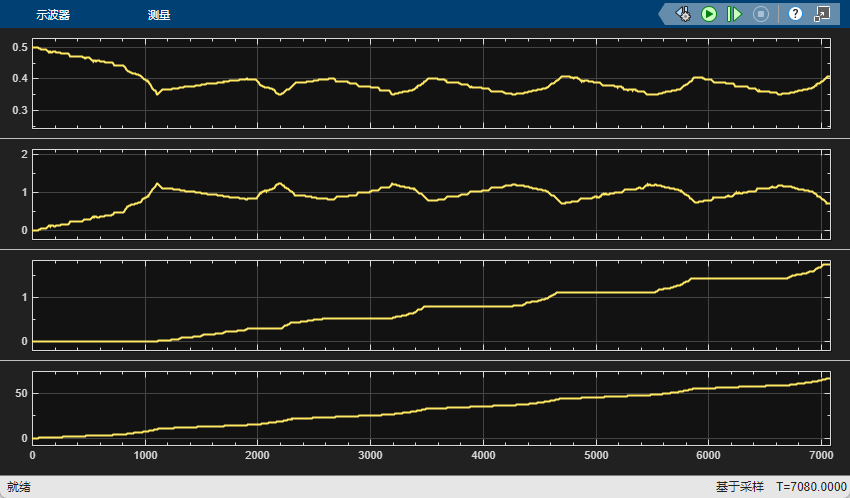Image resolution: width=850 pixels, height=498 pixels.
Task: Click the grayed-out Stop simulation button
Action: pos(761,14)
